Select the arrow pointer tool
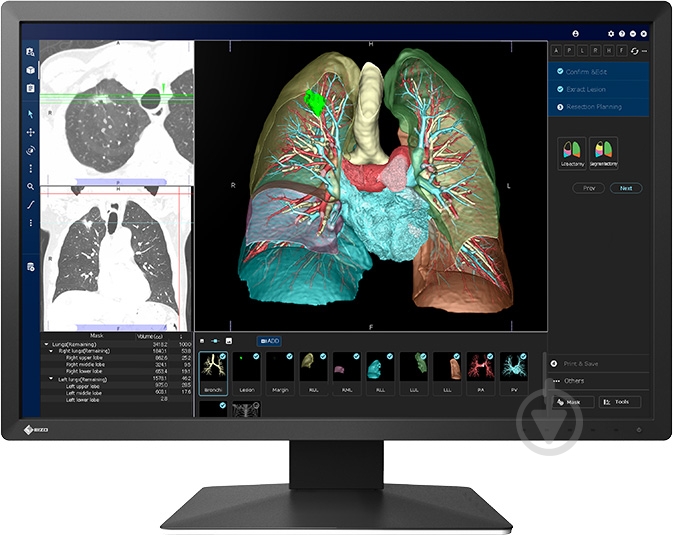Image resolution: width=673 pixels, height=535 pixels. (30, 114)
